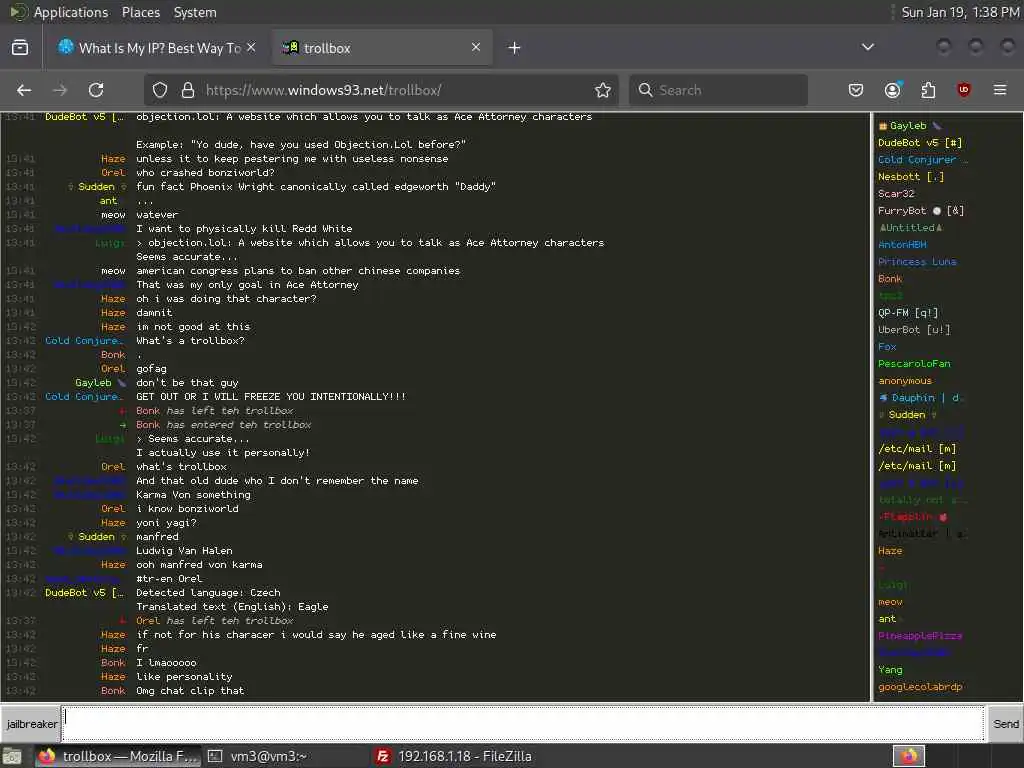Open the Places menu

140,12
